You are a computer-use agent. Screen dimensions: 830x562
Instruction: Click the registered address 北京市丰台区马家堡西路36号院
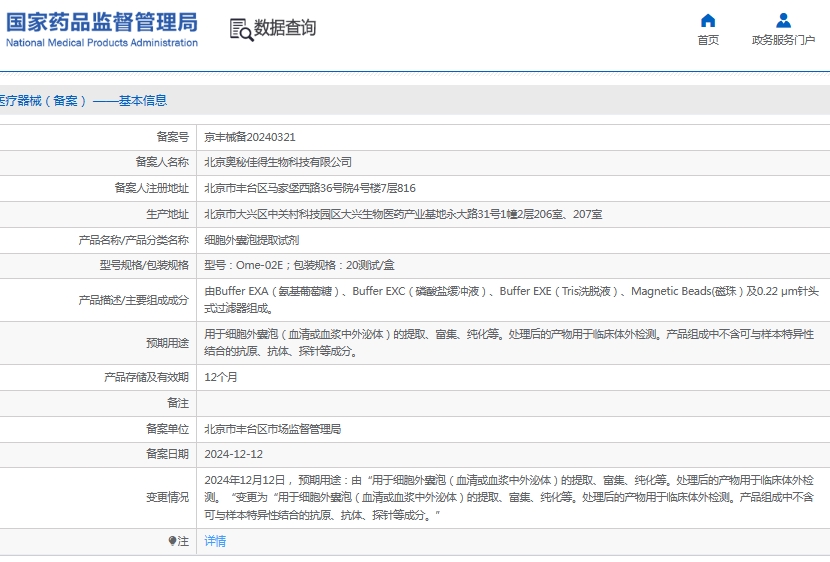[x=310, y=188]
